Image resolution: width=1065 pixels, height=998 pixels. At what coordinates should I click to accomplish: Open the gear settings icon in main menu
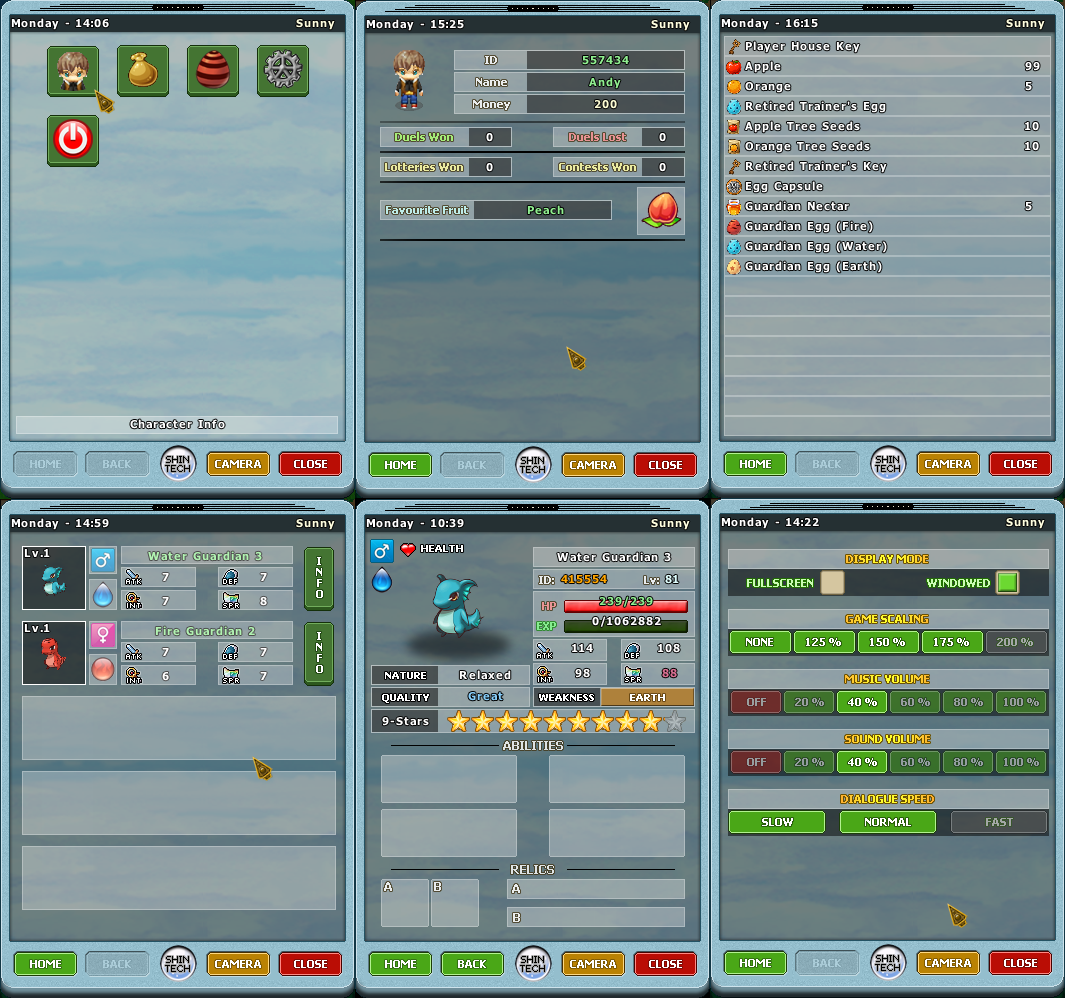(x=283, y=71)
